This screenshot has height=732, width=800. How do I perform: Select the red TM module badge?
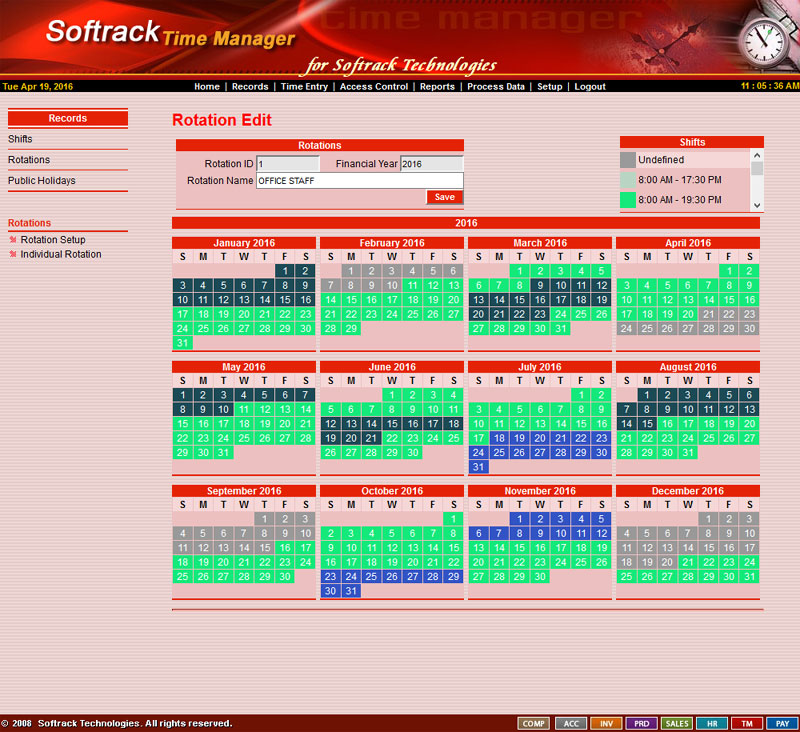point(746,723)
